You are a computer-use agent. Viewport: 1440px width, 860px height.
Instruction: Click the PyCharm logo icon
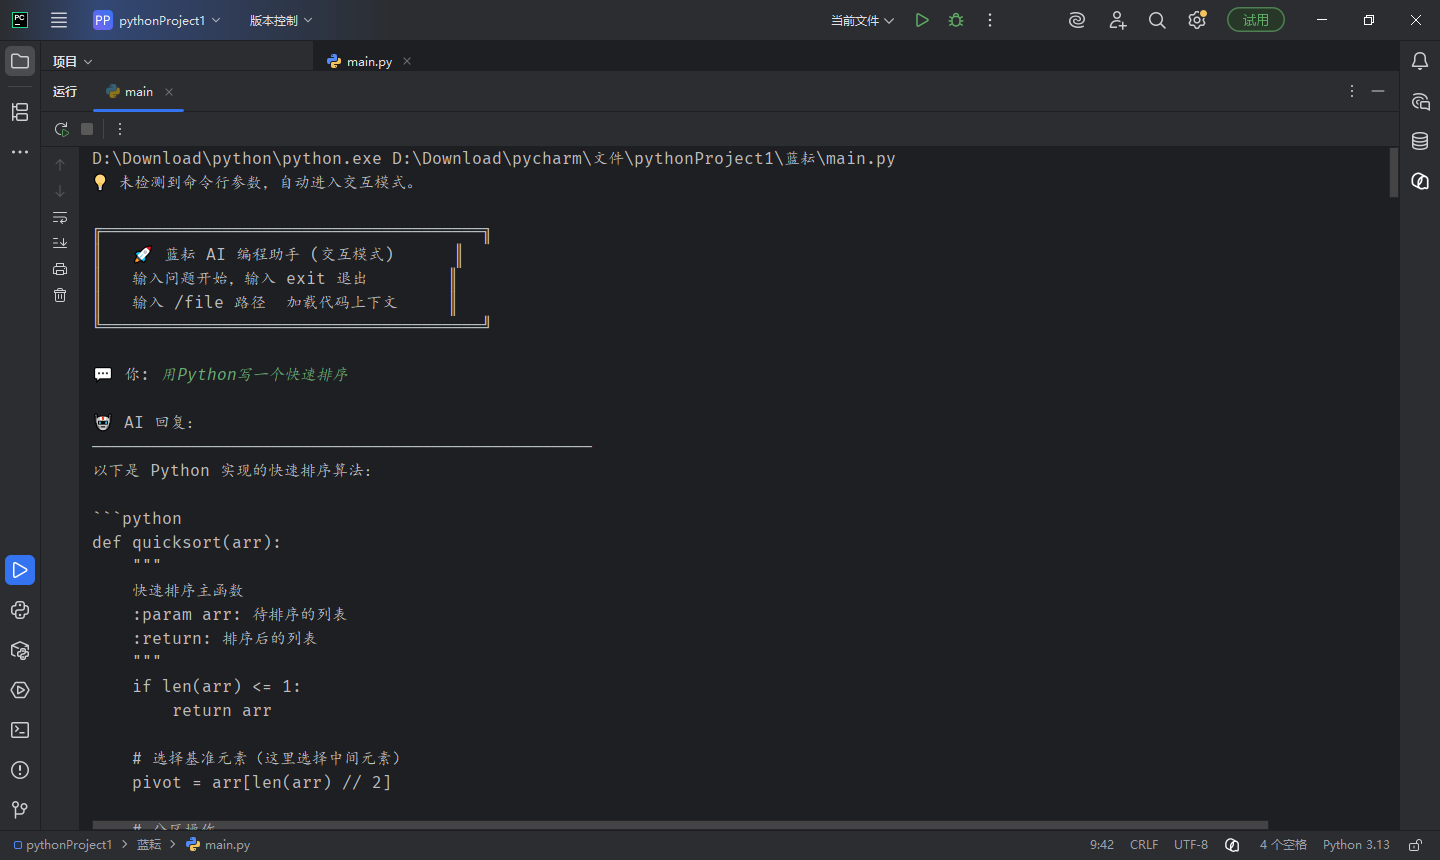[19, 20]
